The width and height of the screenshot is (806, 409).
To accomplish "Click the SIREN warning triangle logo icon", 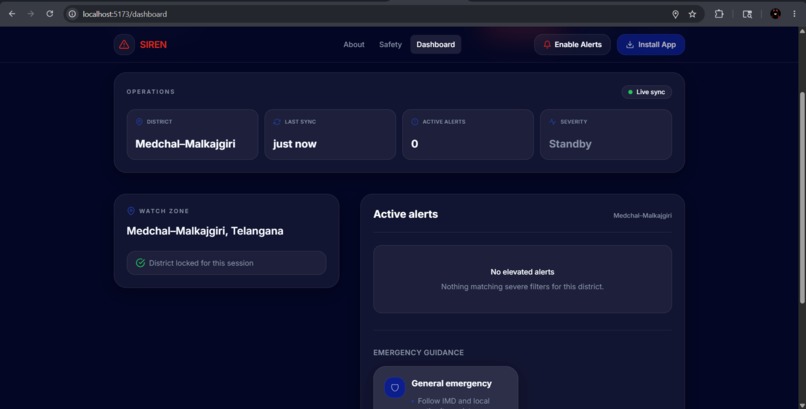I will [x=124, y=45].
